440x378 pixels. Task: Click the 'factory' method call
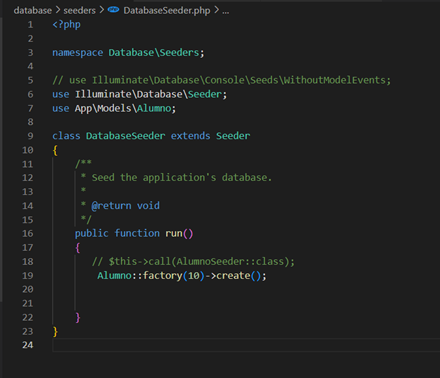162,276
